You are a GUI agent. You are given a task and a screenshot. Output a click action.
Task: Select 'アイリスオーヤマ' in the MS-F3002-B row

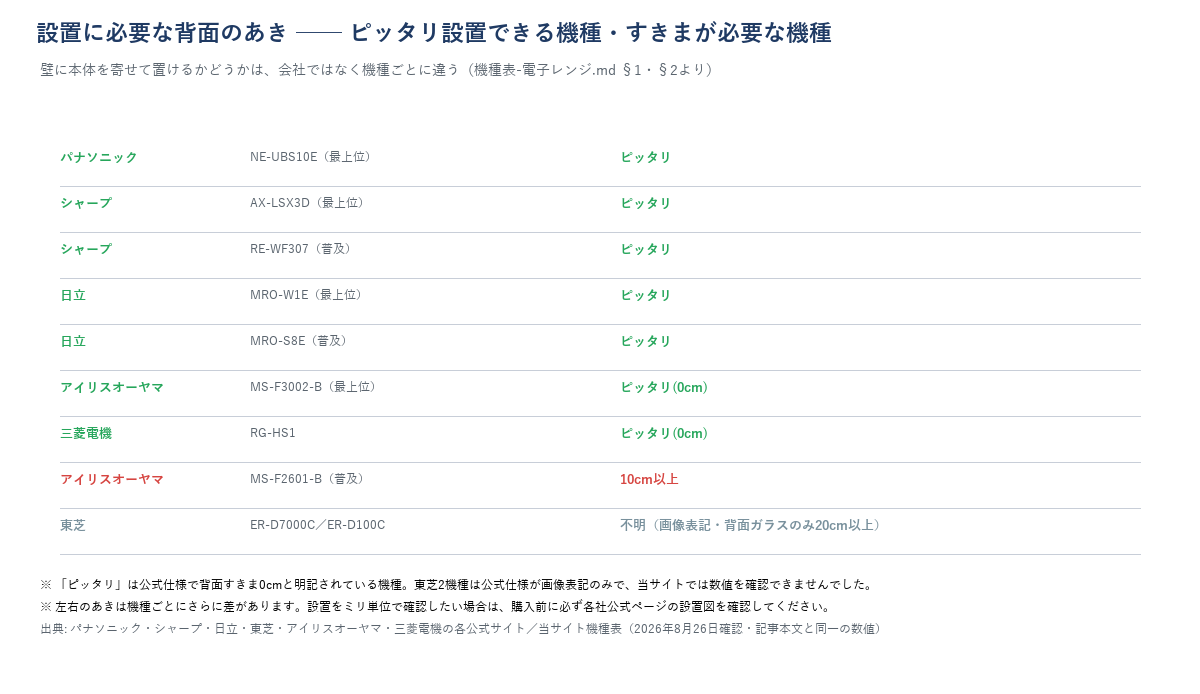112,387
